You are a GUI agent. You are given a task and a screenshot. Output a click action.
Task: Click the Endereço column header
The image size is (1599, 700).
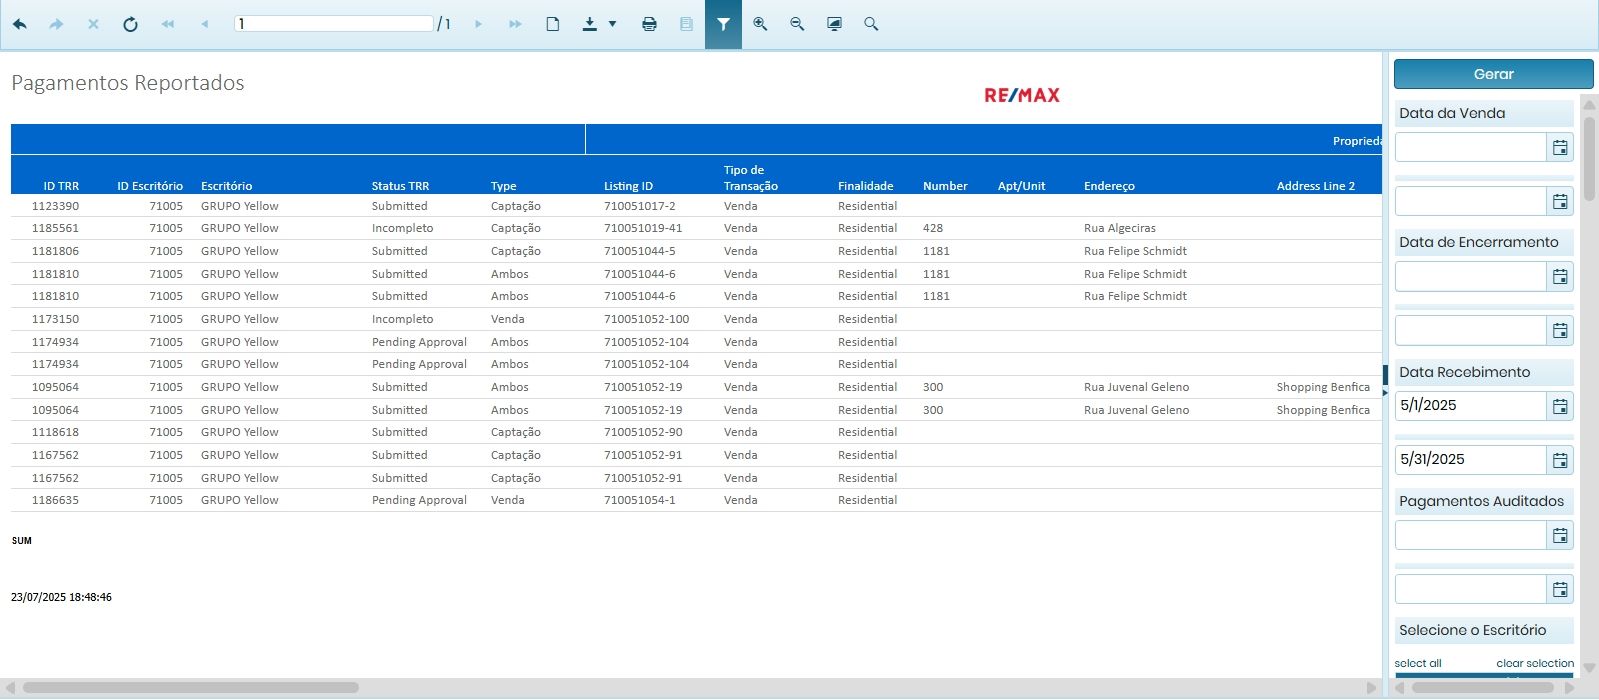(1109, 186)
